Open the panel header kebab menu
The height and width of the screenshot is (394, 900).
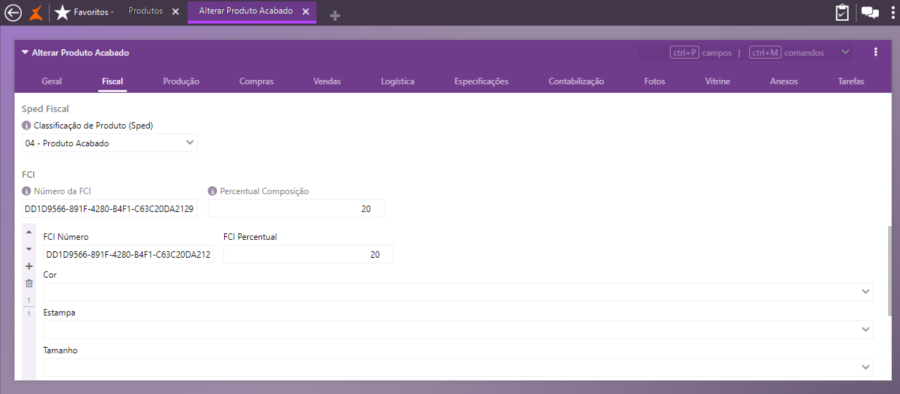point(875,52)
